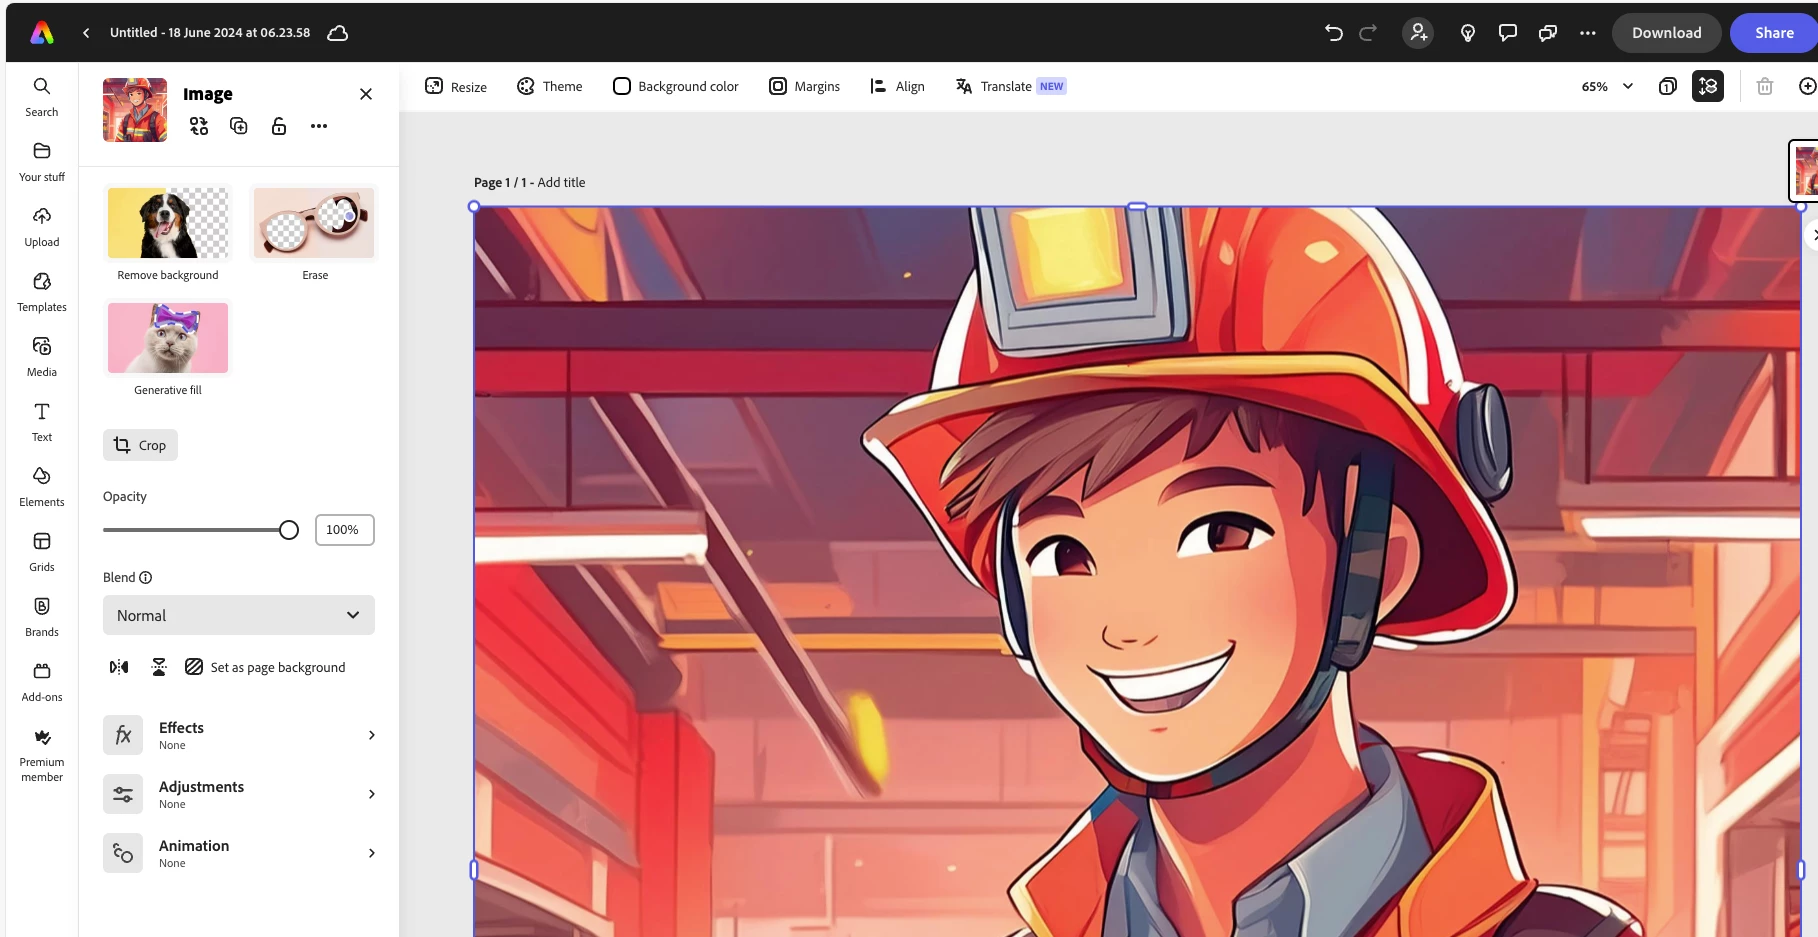Screen dimensions: 1818x937
Task: Go back using the arrow next to the title
Action: (86, 33)
